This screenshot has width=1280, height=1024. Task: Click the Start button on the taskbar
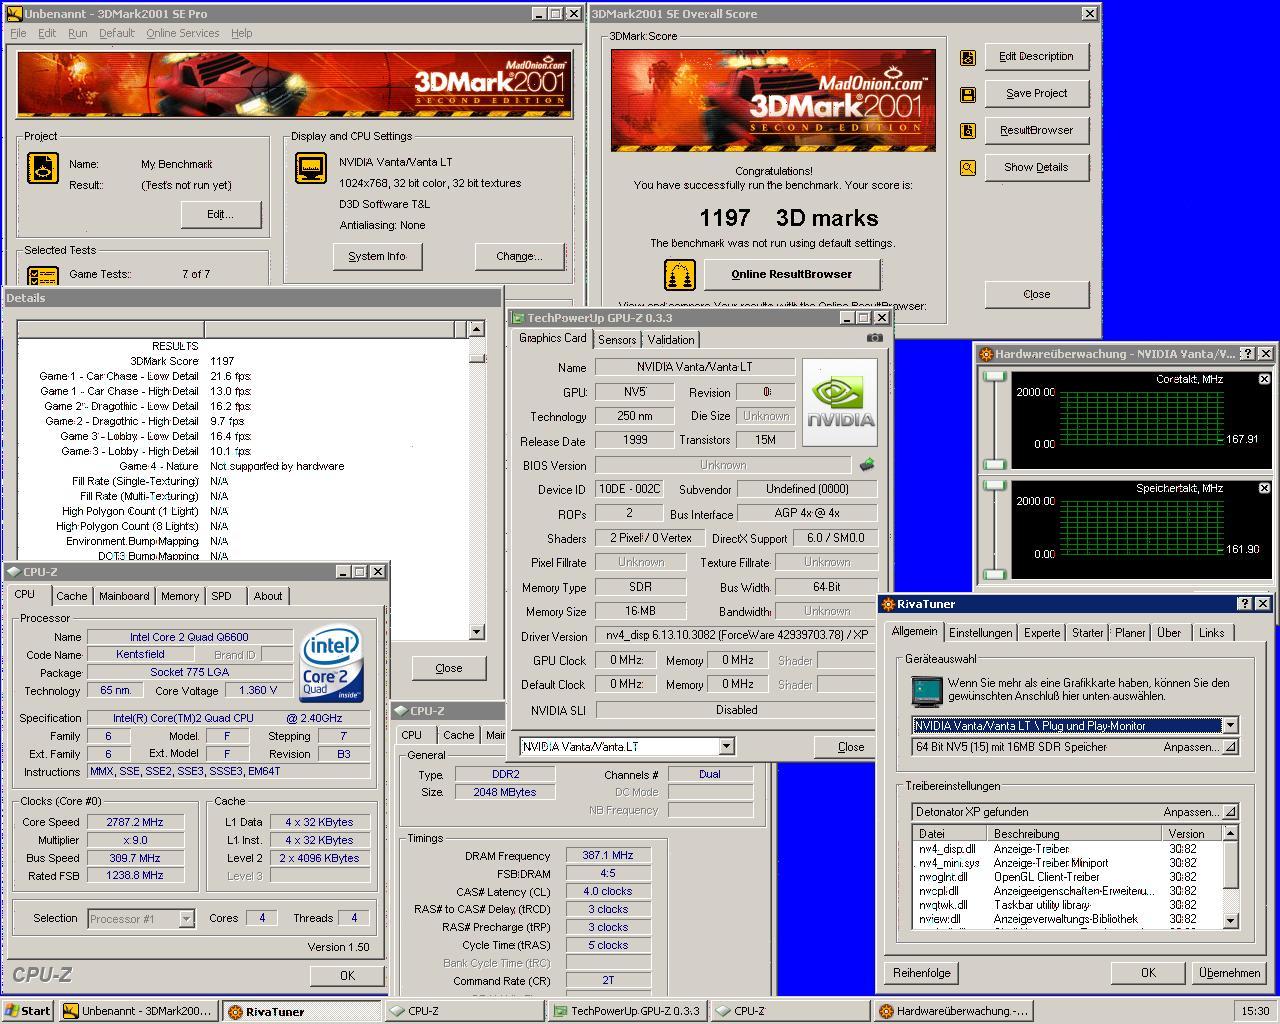click(28, 1011)
